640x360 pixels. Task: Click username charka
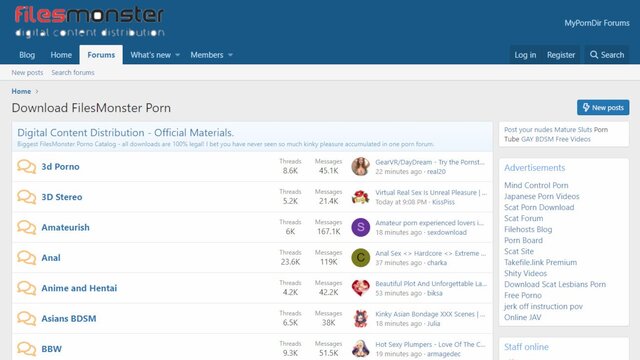point(437,262)
